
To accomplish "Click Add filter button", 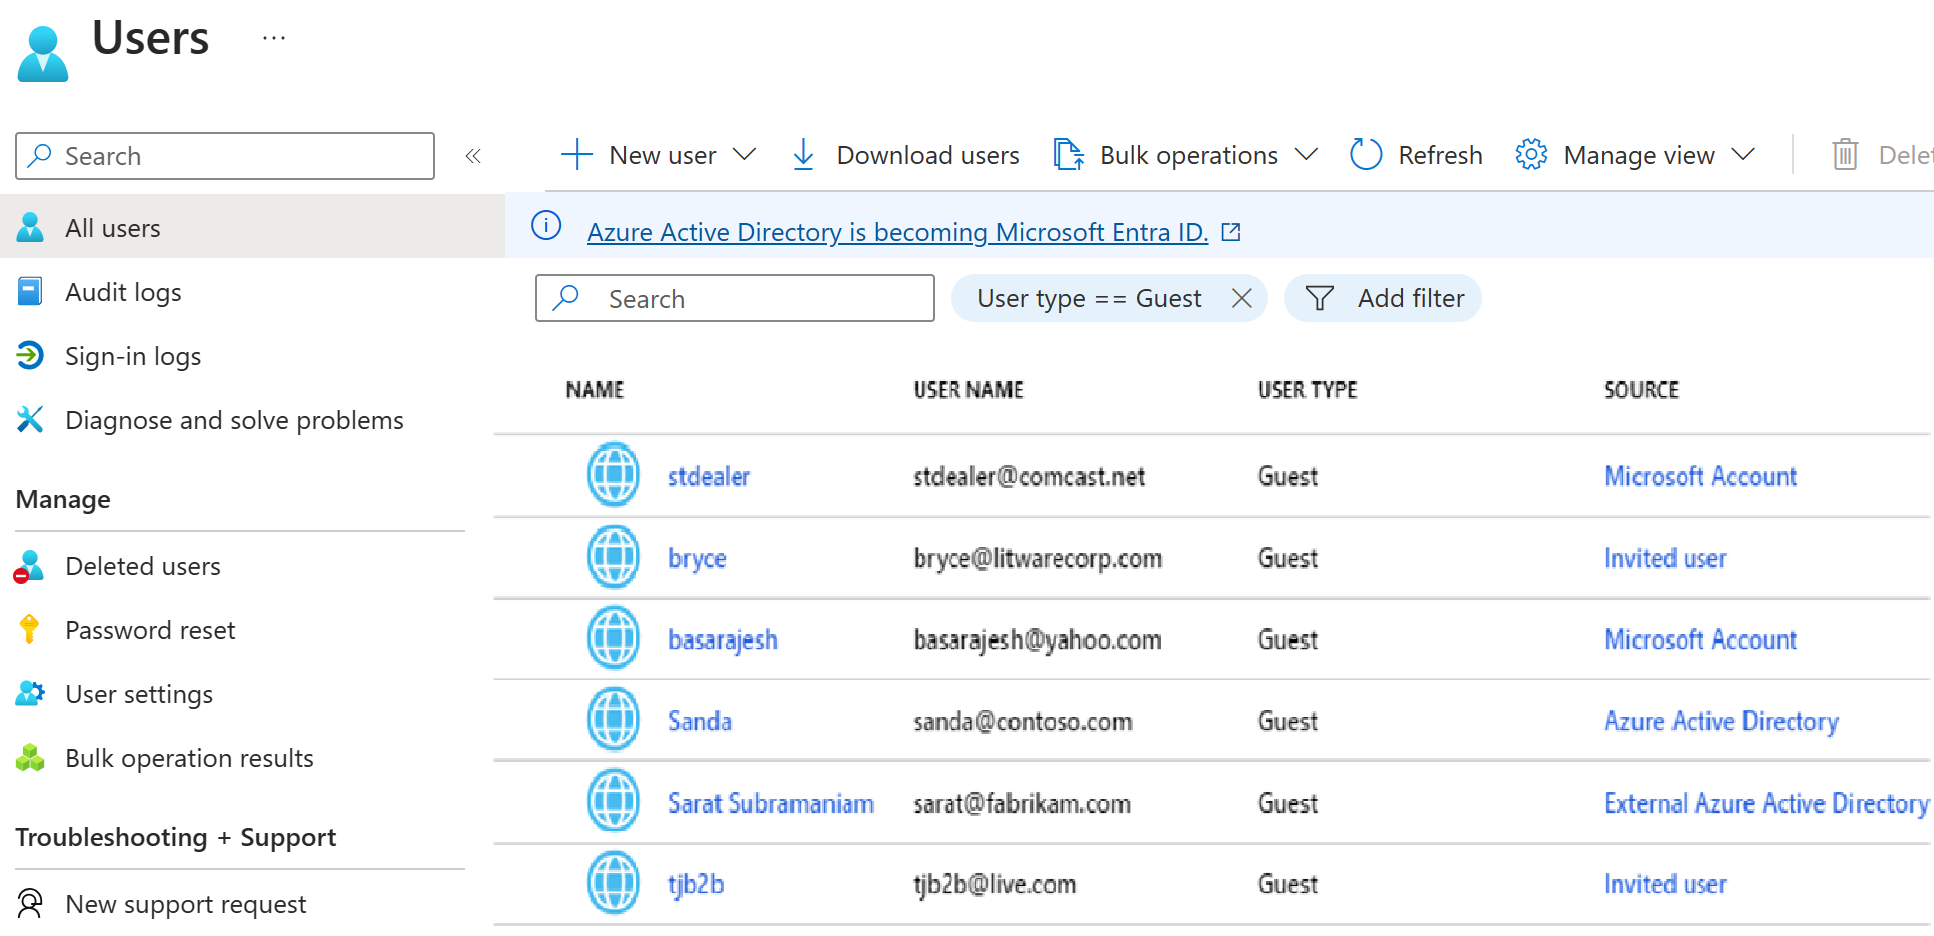I will (1382, 298).
